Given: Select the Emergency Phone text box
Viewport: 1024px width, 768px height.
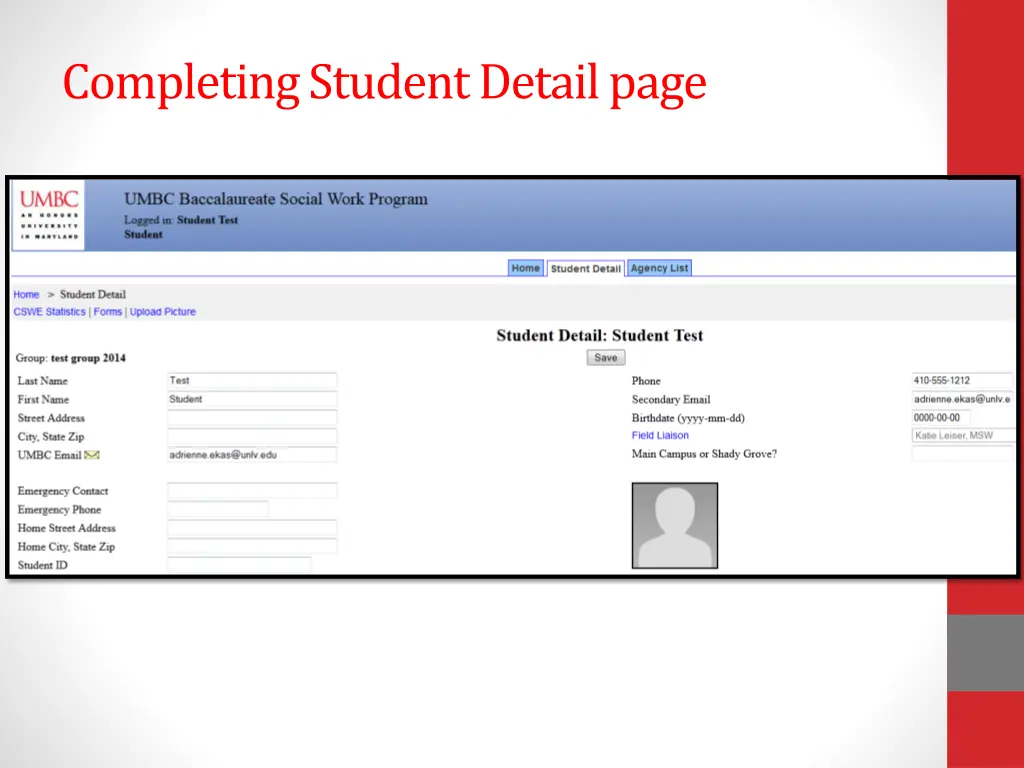Looking at the screenshot, I should click(217, 510).
